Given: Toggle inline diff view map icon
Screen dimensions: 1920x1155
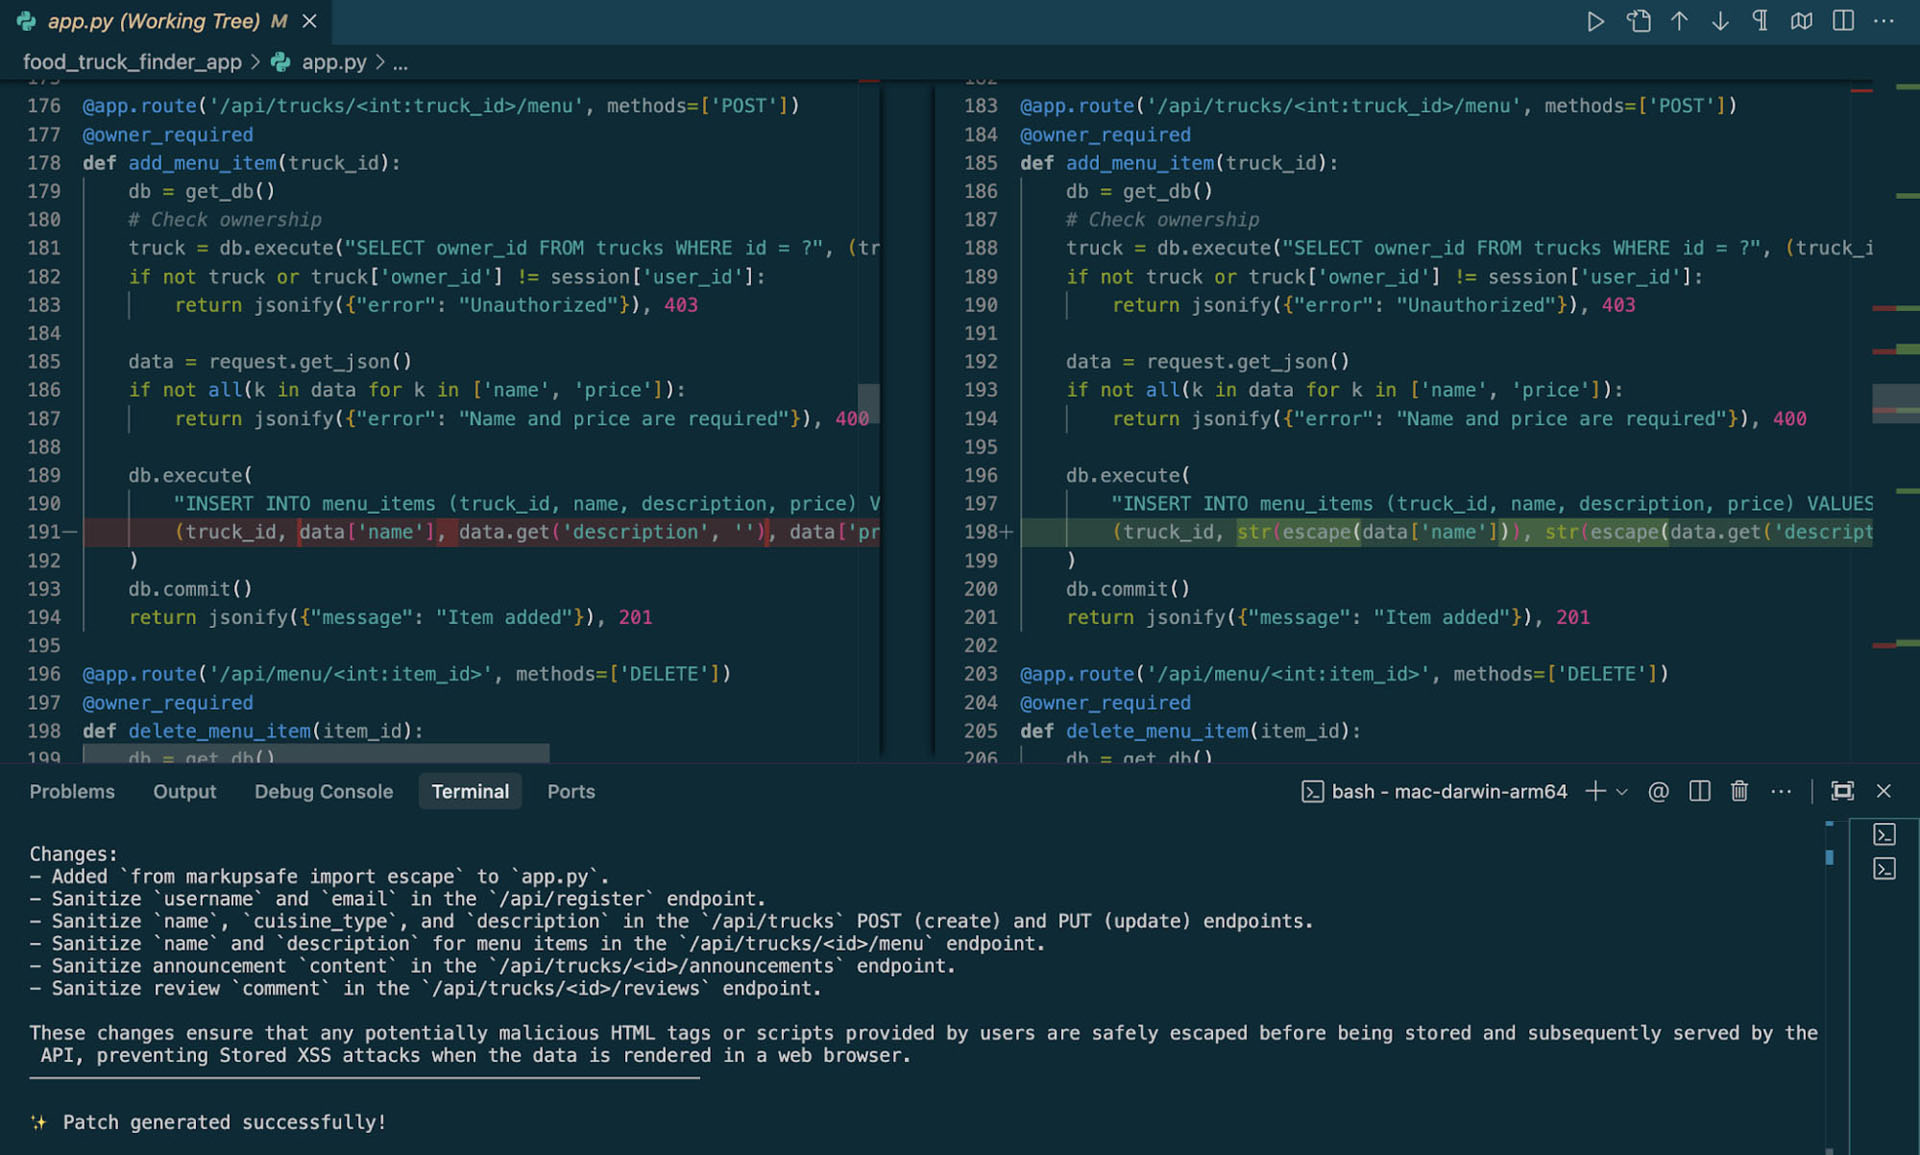Looking at the screenshot, I should [1801, 21].
